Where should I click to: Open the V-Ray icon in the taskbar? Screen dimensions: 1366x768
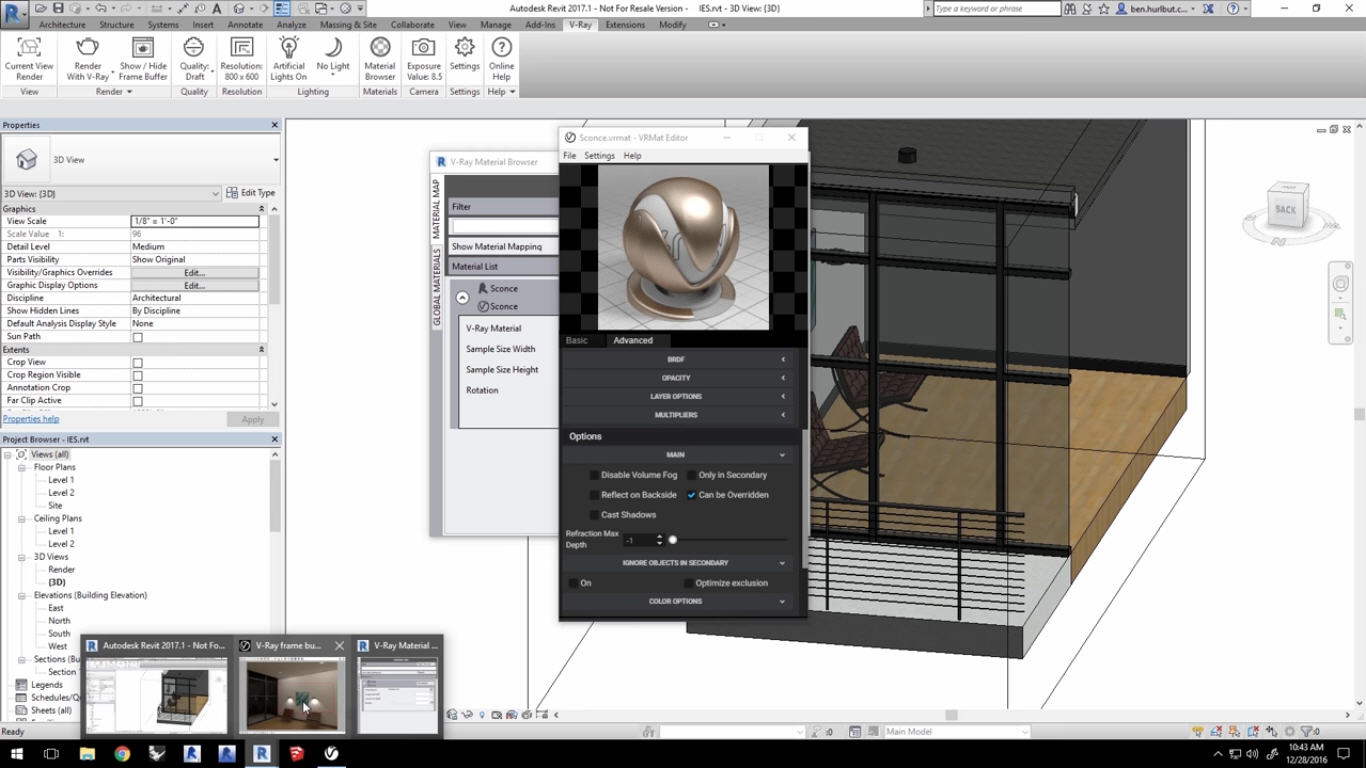click(331, 754)
